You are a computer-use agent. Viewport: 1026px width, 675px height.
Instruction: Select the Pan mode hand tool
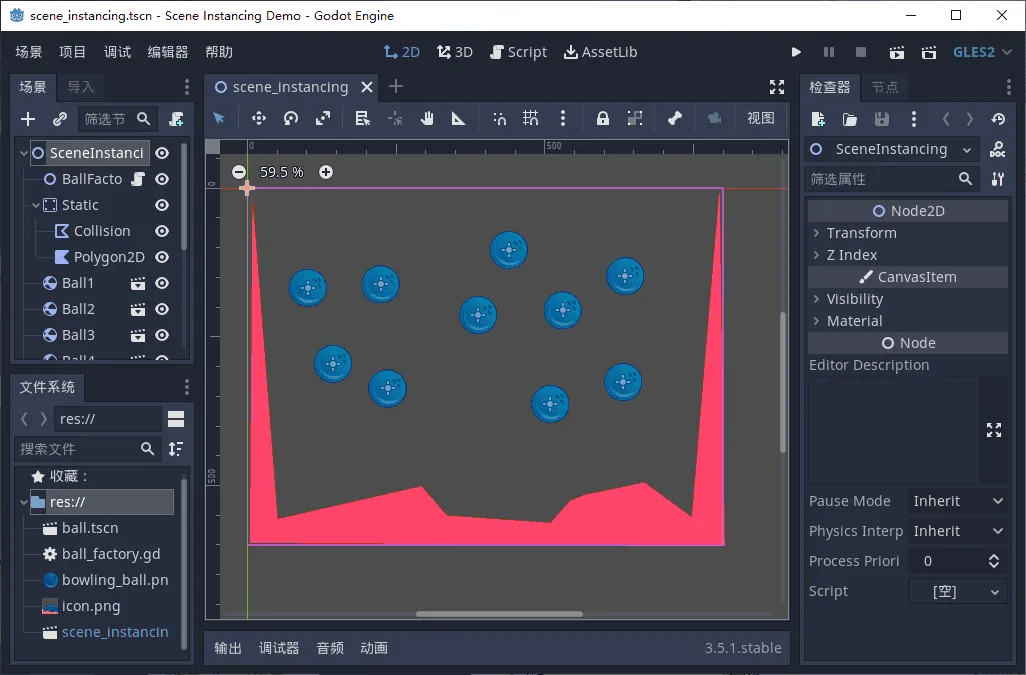(x=427, y=118)
